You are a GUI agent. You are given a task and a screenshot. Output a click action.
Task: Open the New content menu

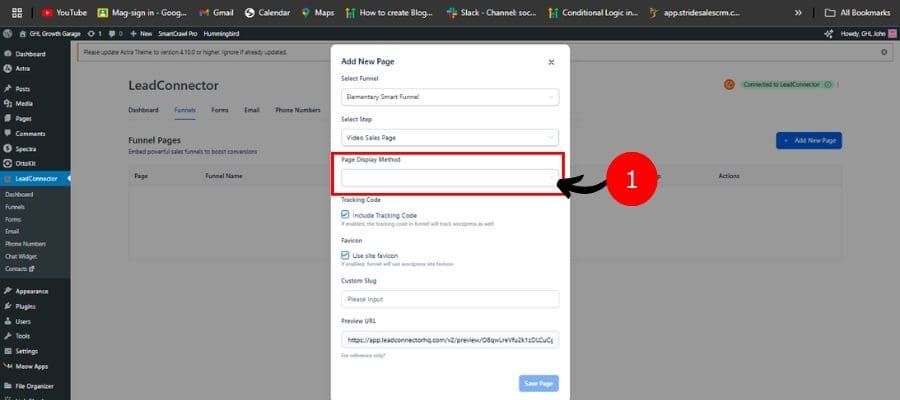click(x=141, y=34)
